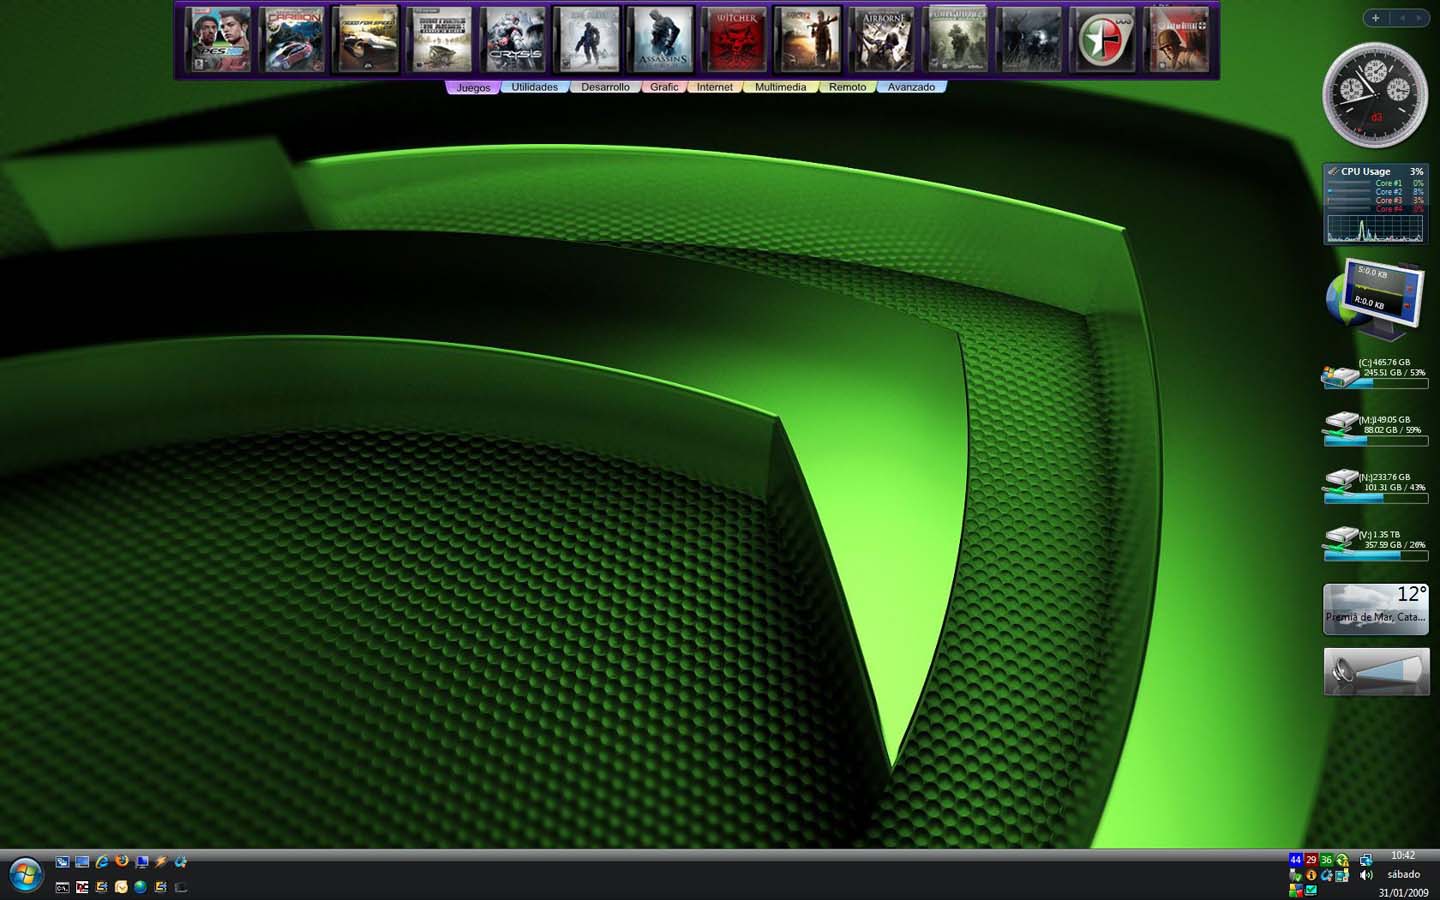Screen dimensions: 1440x900
Task: Launch PES soccer game icon
Action: (219, 40)
